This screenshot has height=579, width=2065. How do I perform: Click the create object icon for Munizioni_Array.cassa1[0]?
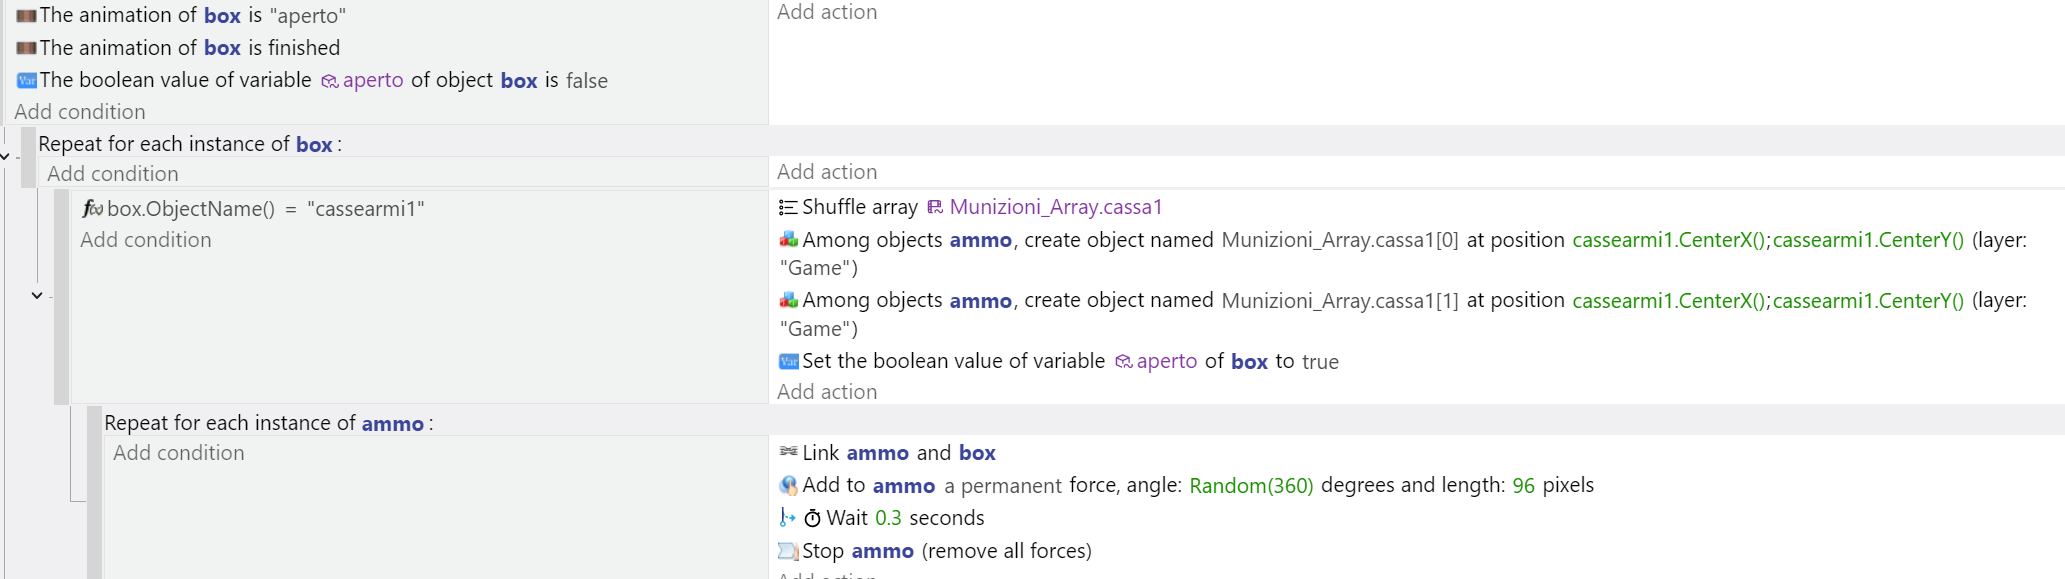point(788,240)
